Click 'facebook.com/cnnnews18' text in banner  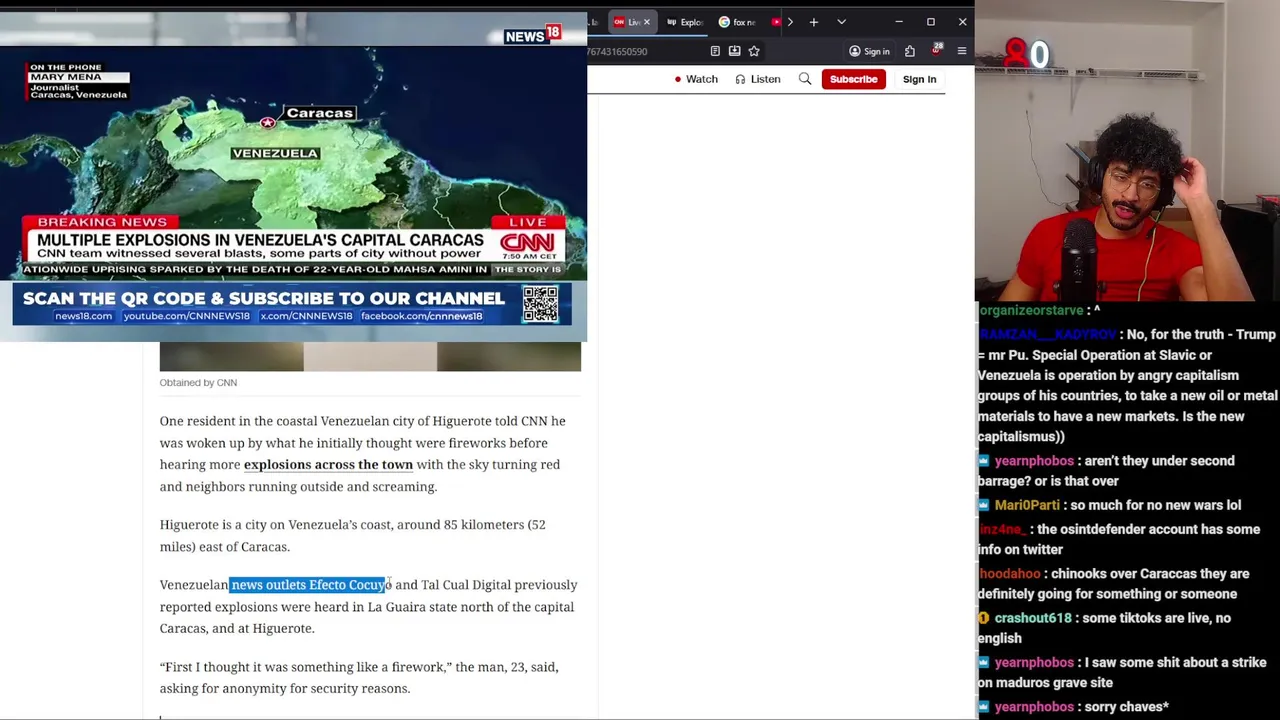421,316
